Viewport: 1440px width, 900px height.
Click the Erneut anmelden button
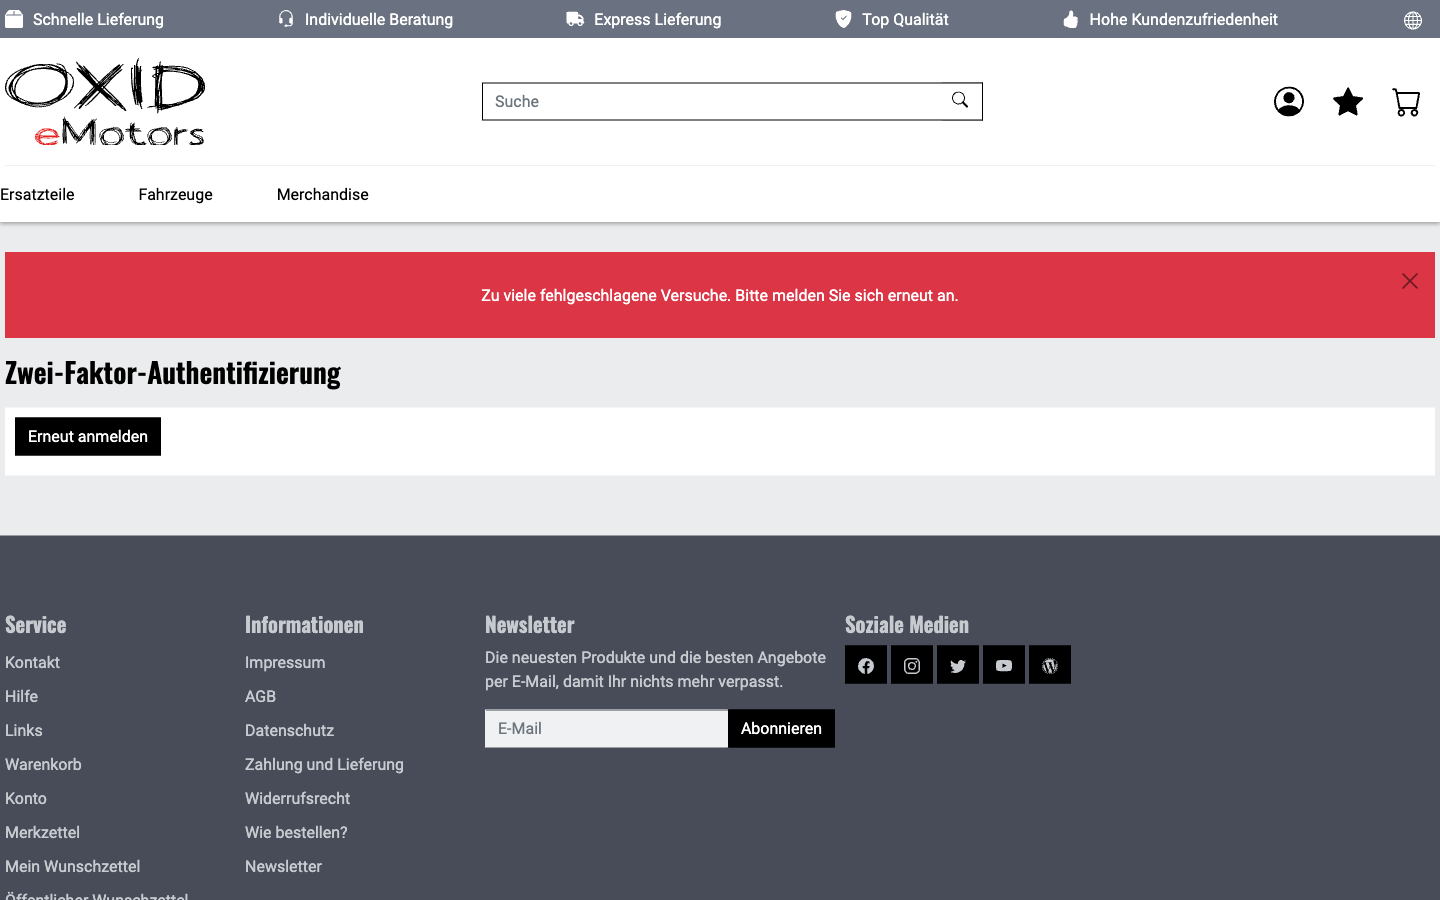pos(88,436)
